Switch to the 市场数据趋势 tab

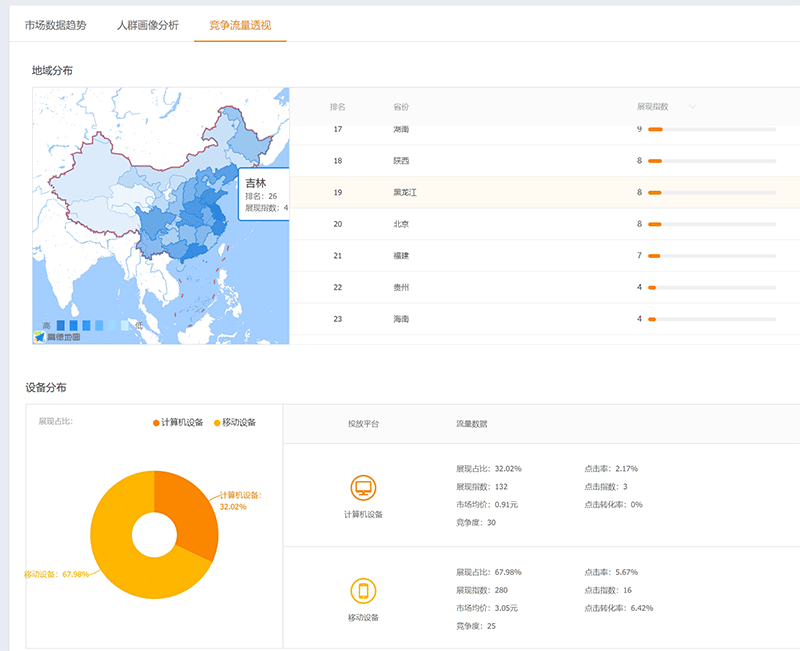point(55,25)
